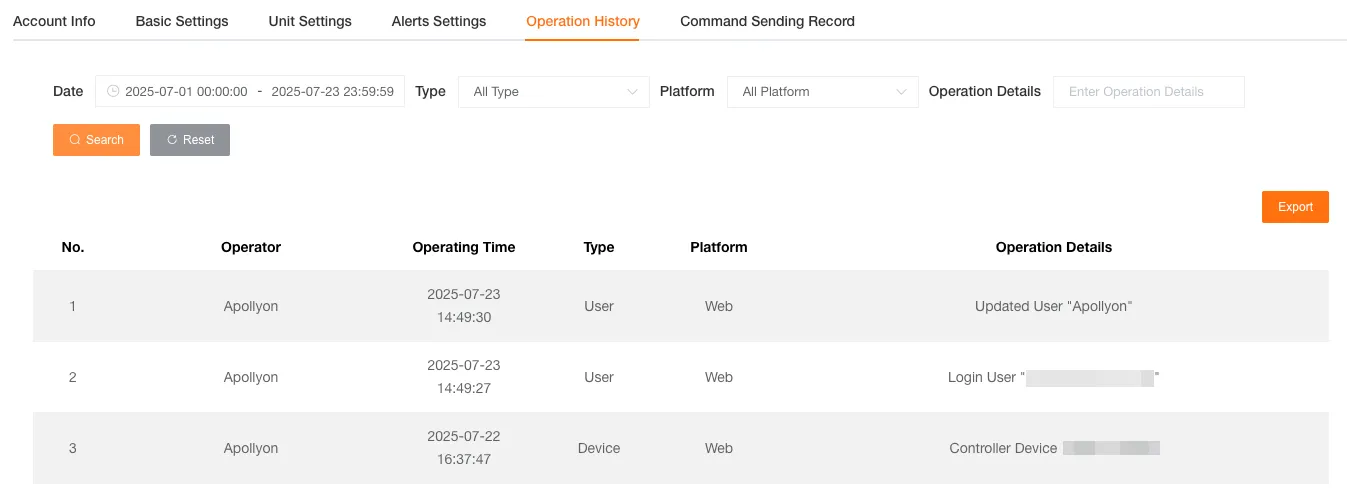Click the Operation Details column header

1054,247
